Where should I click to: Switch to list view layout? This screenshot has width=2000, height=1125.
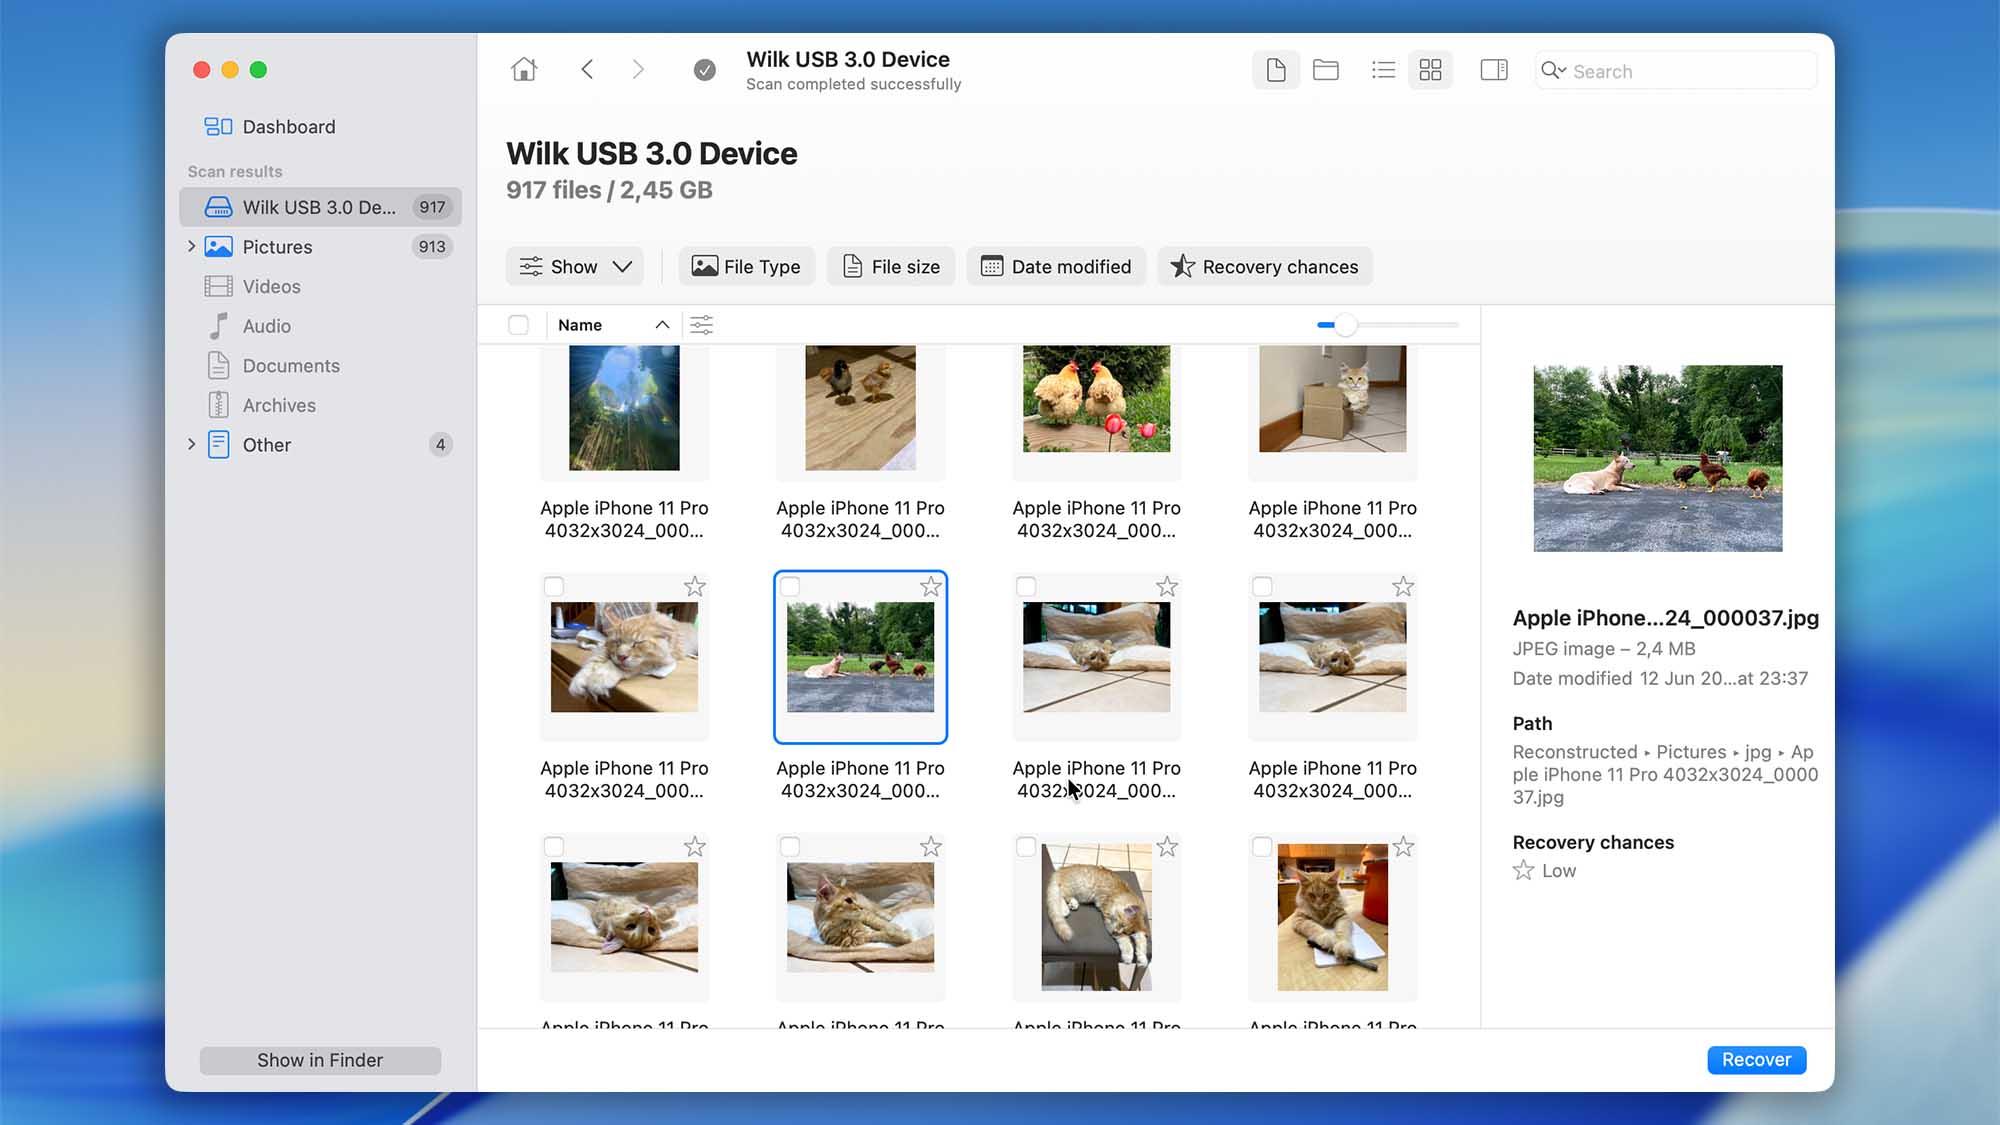point(1383,70)
